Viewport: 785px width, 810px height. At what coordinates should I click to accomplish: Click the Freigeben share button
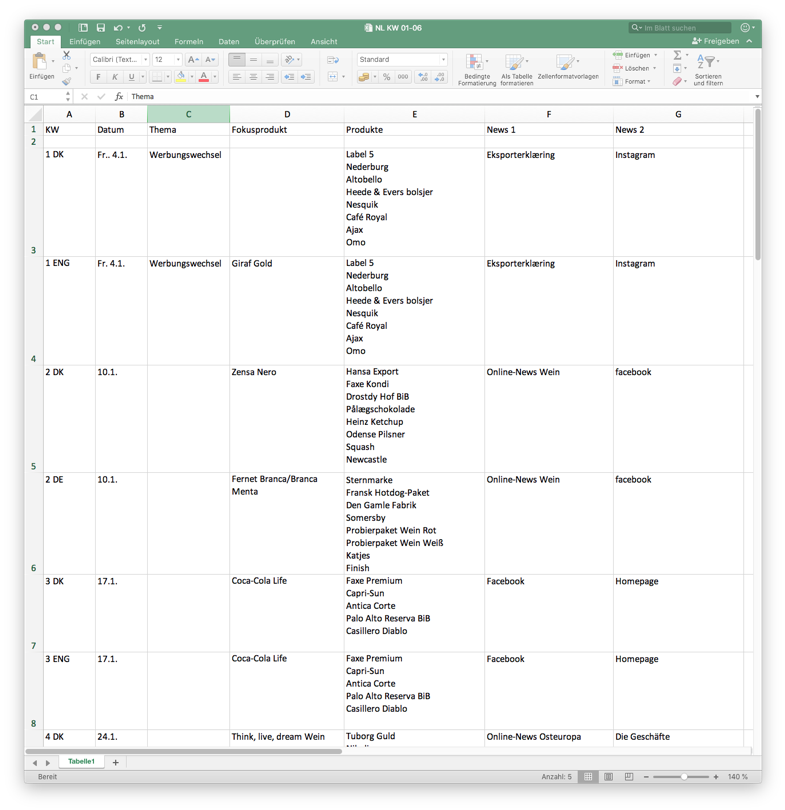coord(716,42)
